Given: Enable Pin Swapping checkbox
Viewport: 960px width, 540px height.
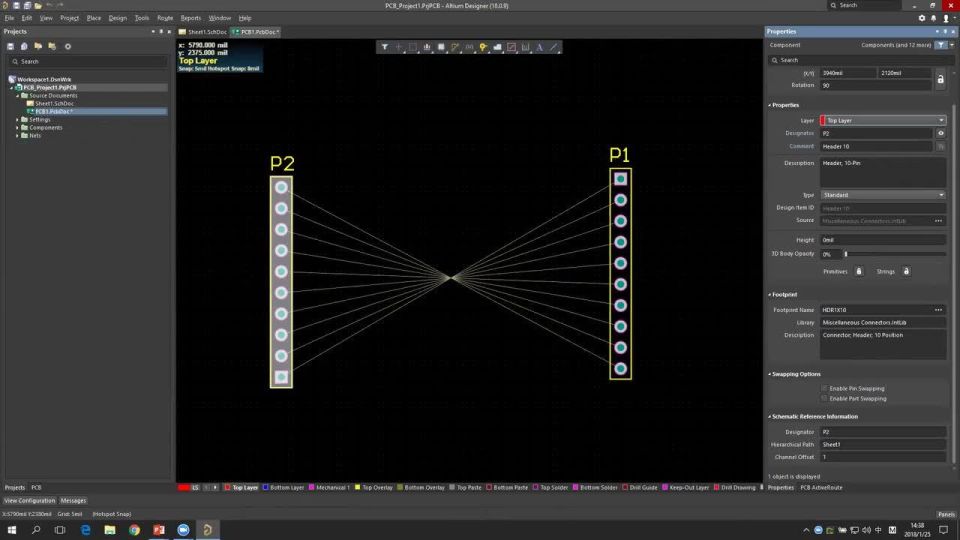Looking at the screenshot, I should click(824, 388).
